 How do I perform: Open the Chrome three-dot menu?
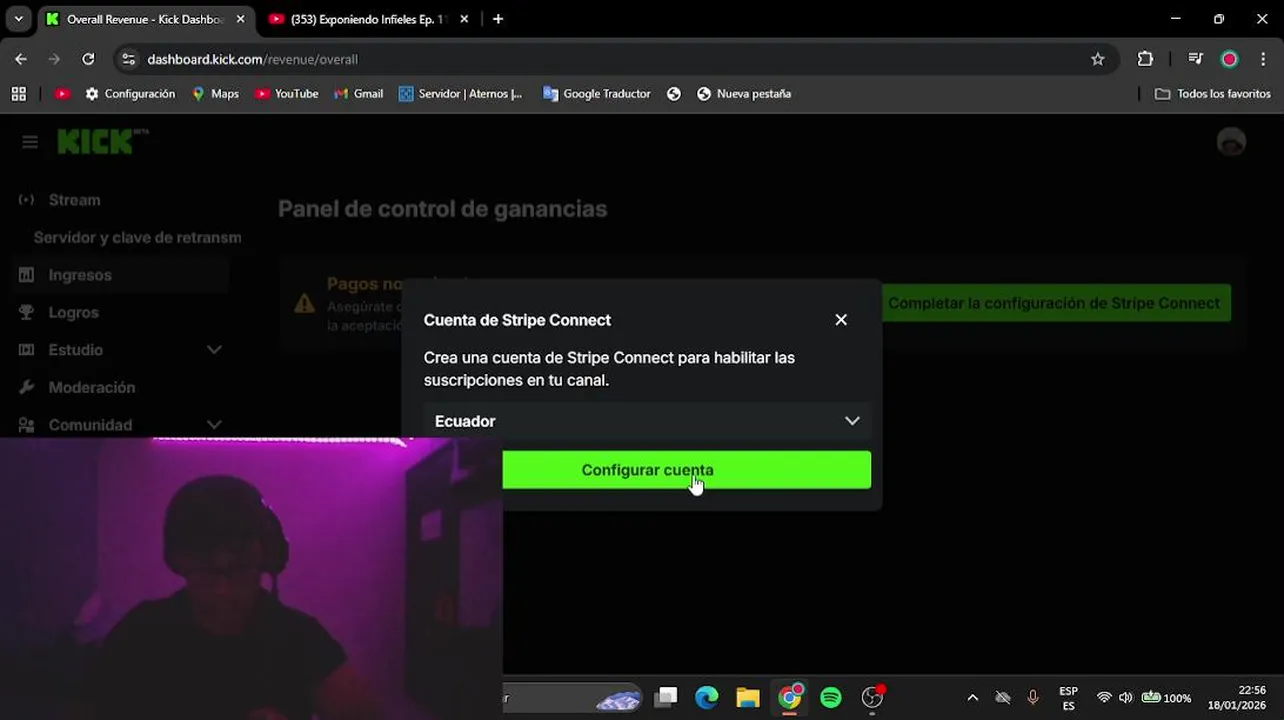tap(1264, 59)
